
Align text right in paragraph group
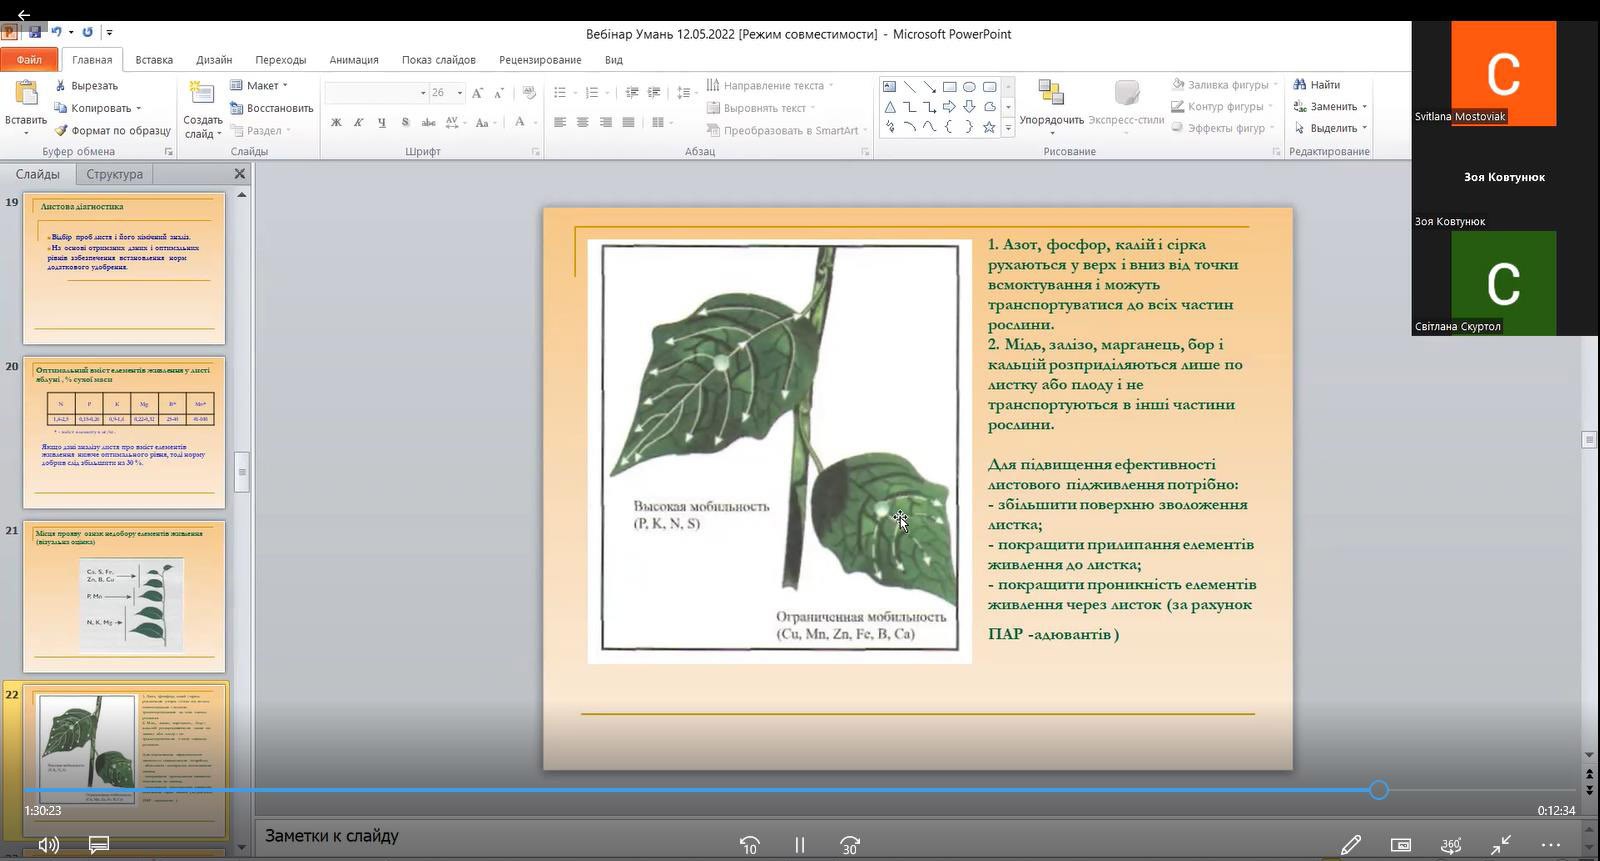click(x=606, y=122)
